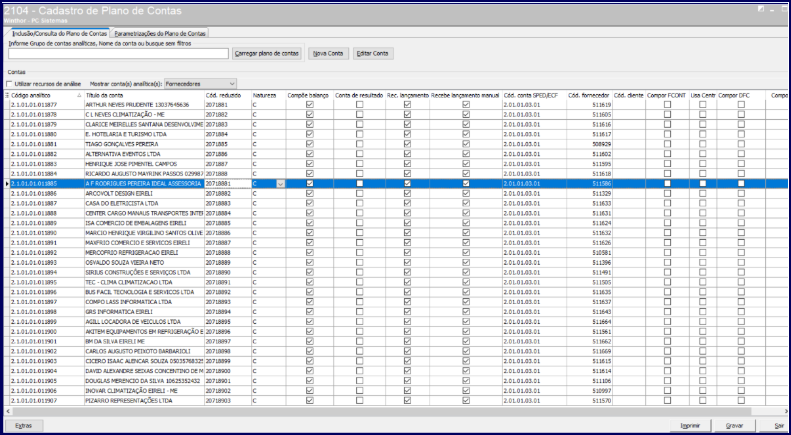The width and height of the screenshot is (791, 435).
Task: Sort by the Título da conta column header
Action: click(144, 95)
